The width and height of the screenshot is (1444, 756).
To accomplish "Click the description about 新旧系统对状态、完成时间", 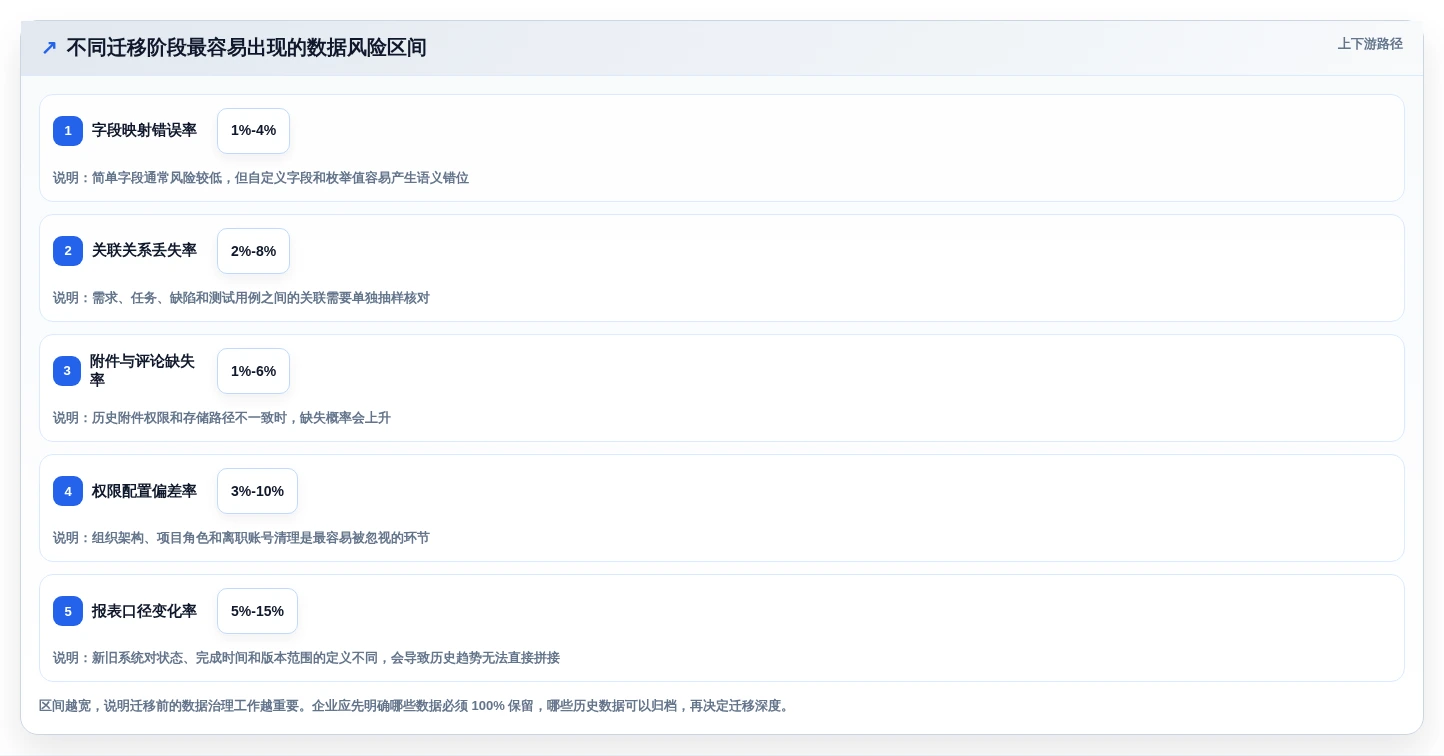I will click(x=306, y=658).
